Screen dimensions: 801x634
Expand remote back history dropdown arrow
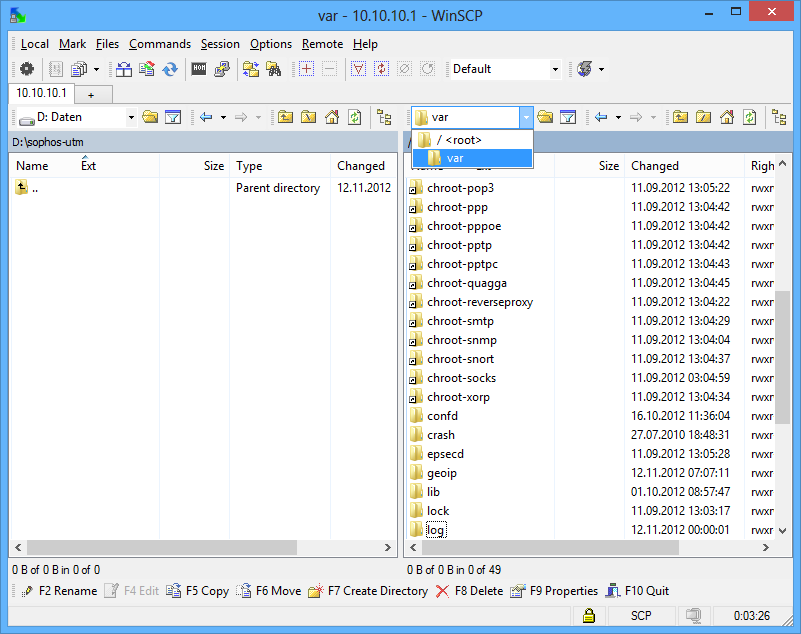[618, 118]
